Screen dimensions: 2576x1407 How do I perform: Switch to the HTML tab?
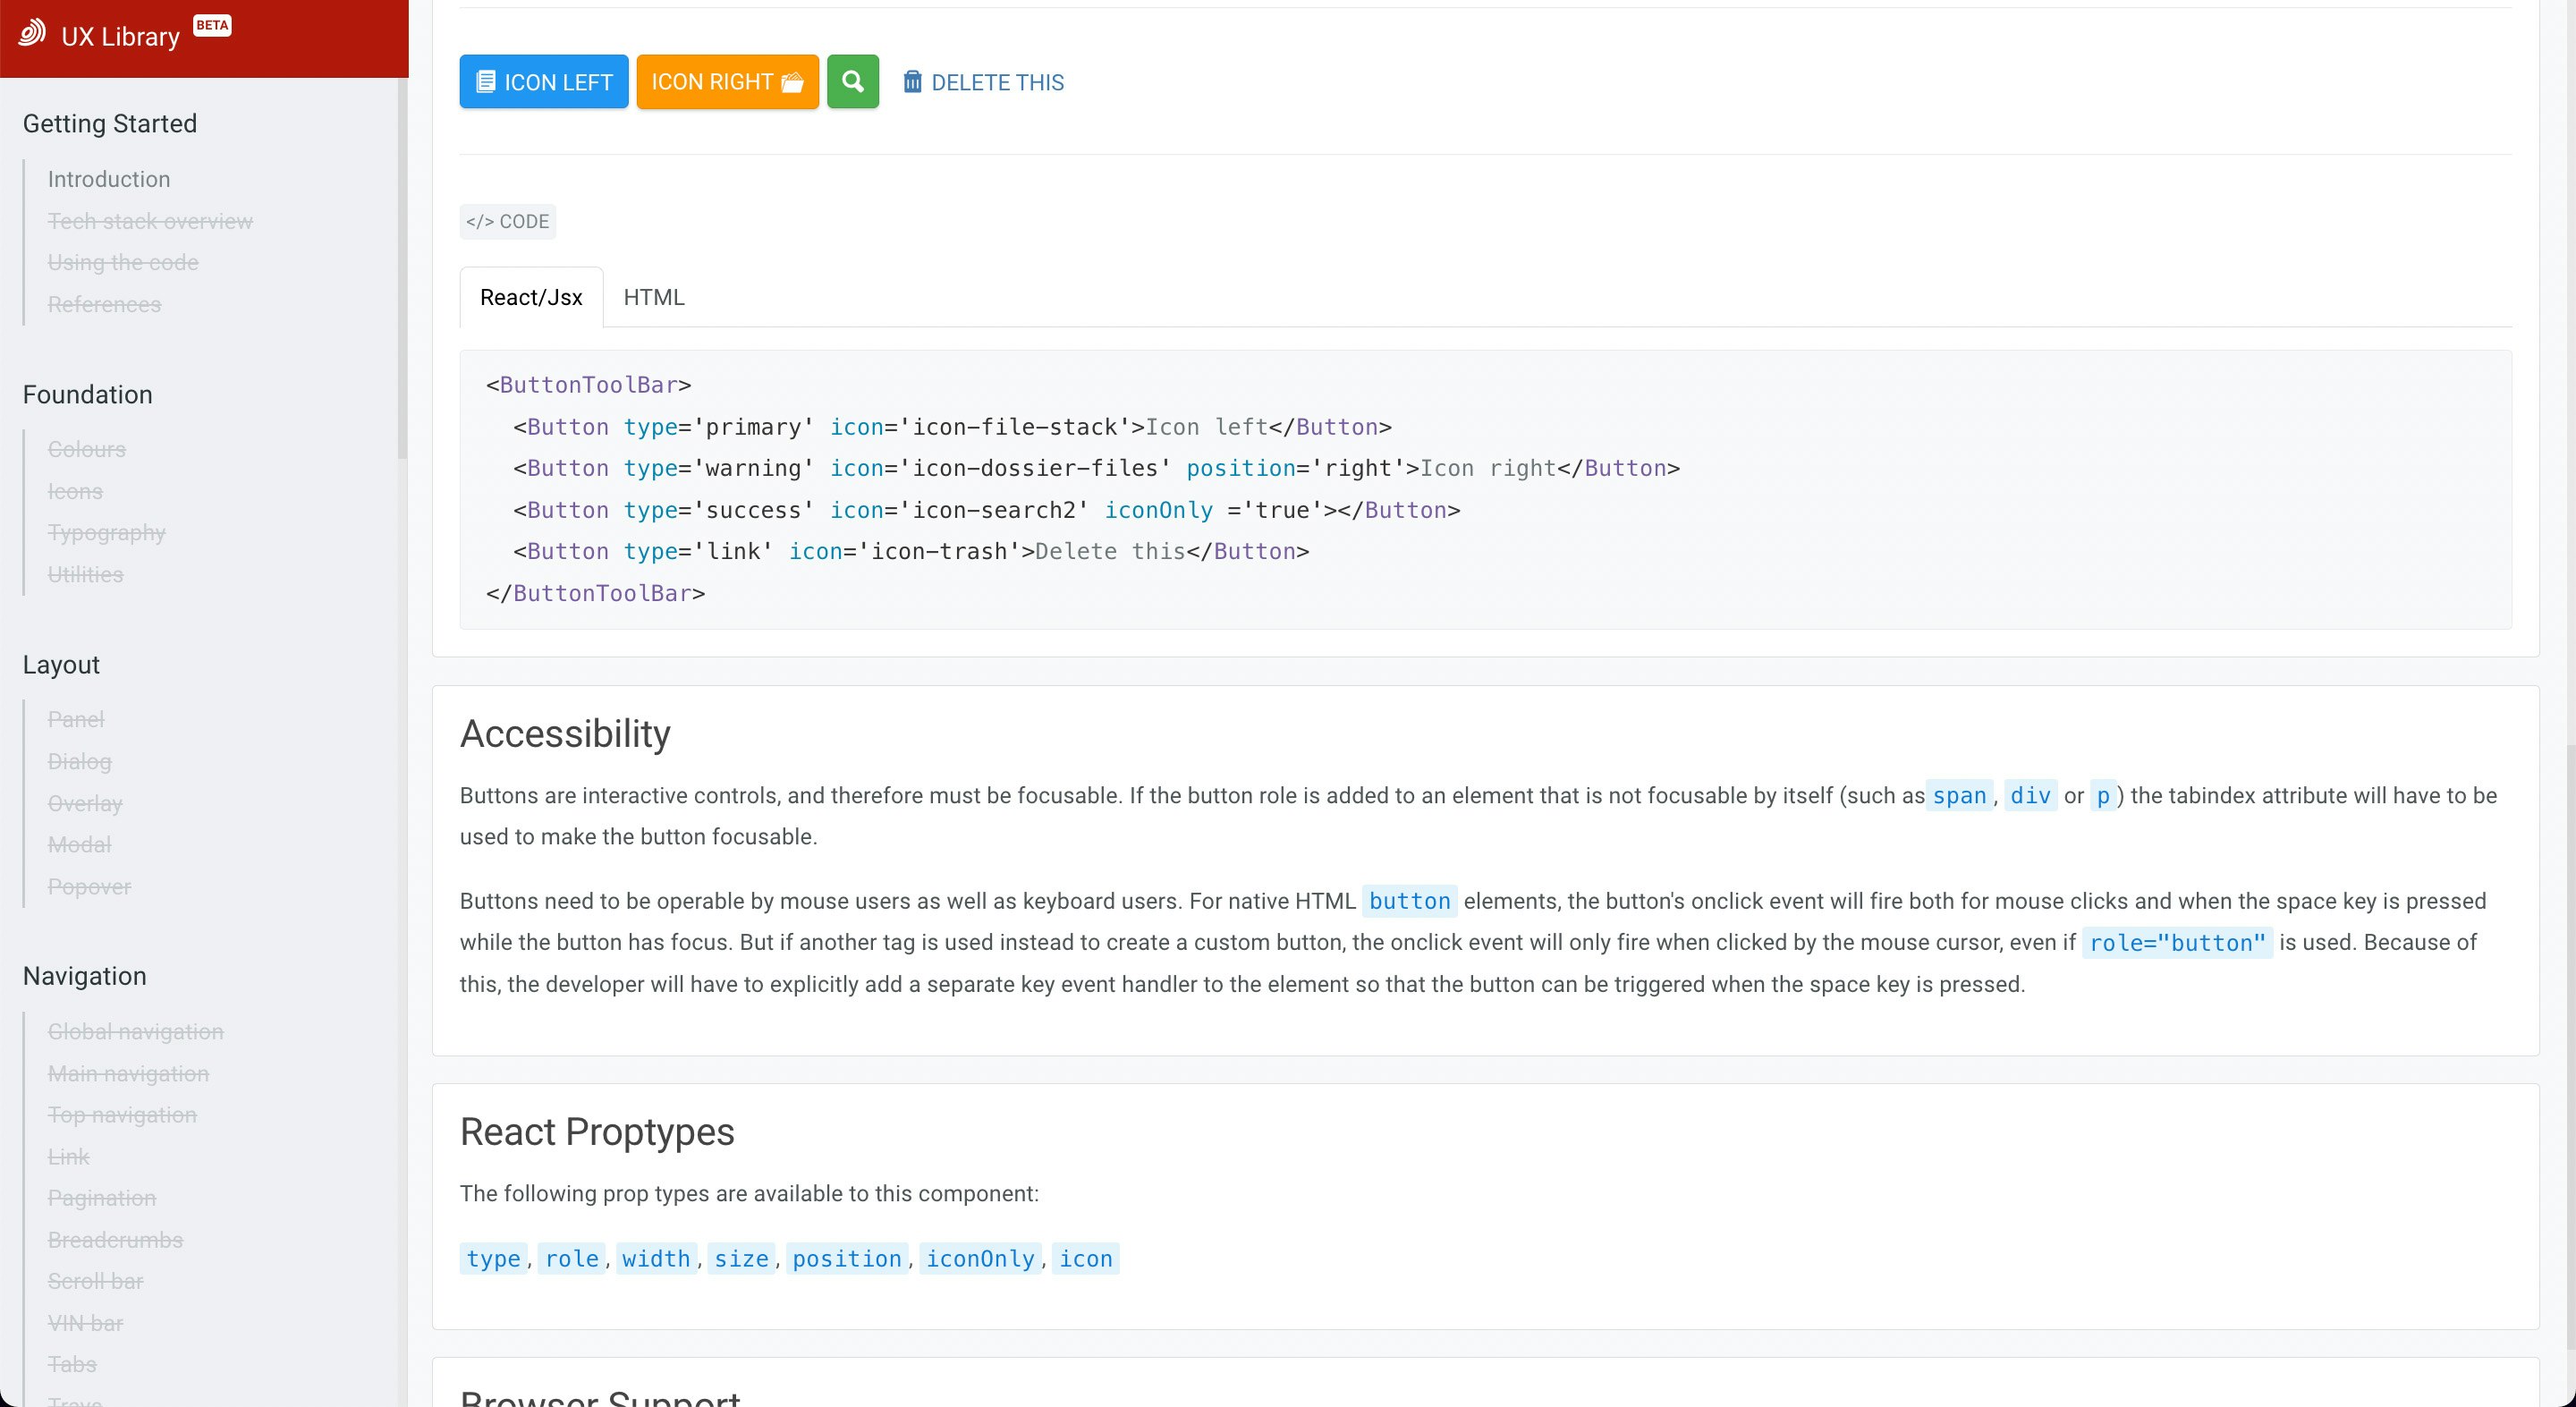pyautogui.click(x=654, y=297)
